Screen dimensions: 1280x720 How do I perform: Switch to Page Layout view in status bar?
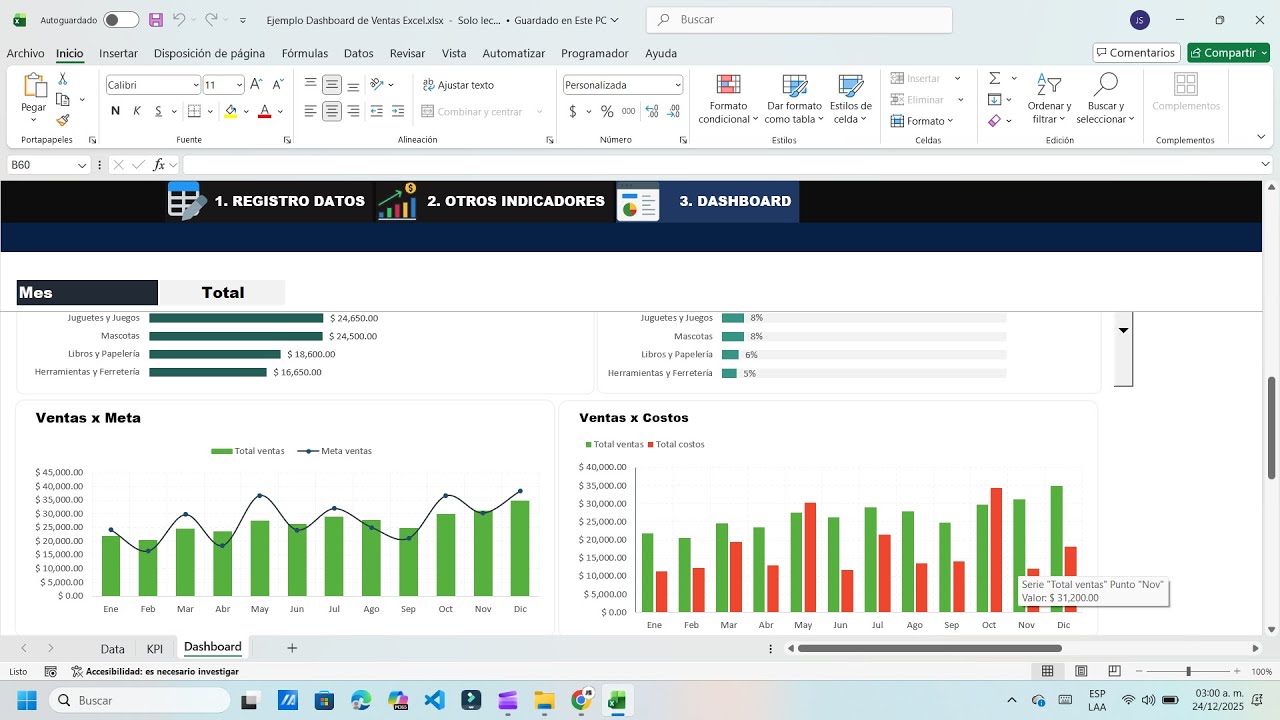coord(1081,671)
